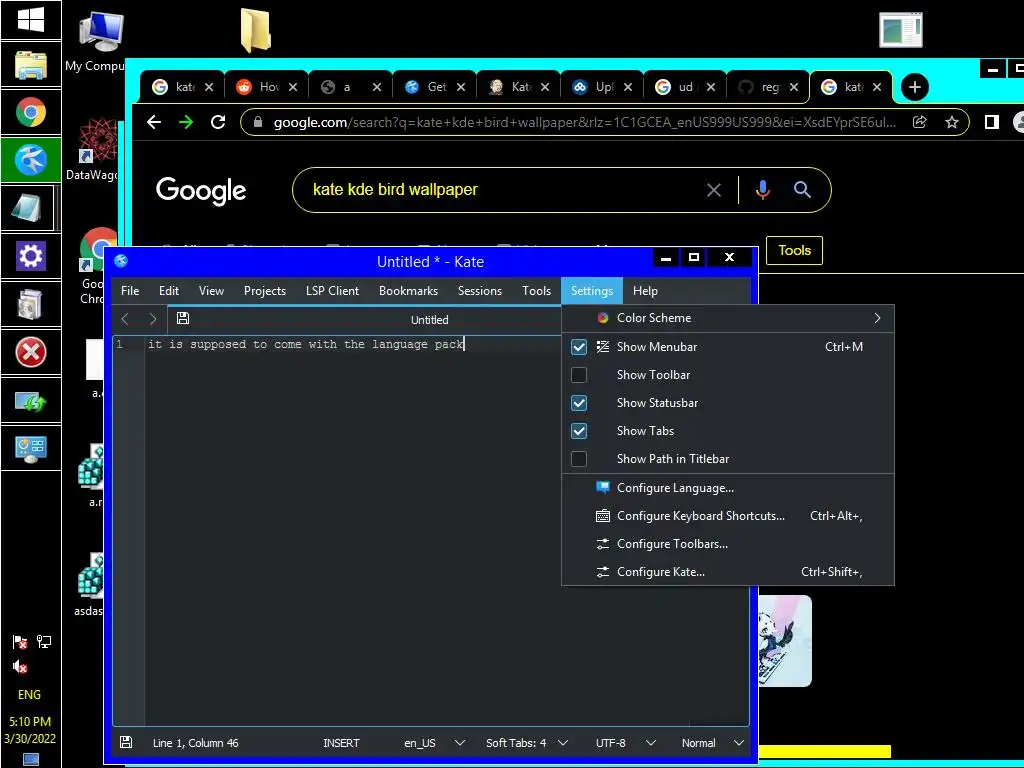Click Configure Toolbars... menu entry
1024x768 pixels.
pyautogui.click(x=728, y=544)
